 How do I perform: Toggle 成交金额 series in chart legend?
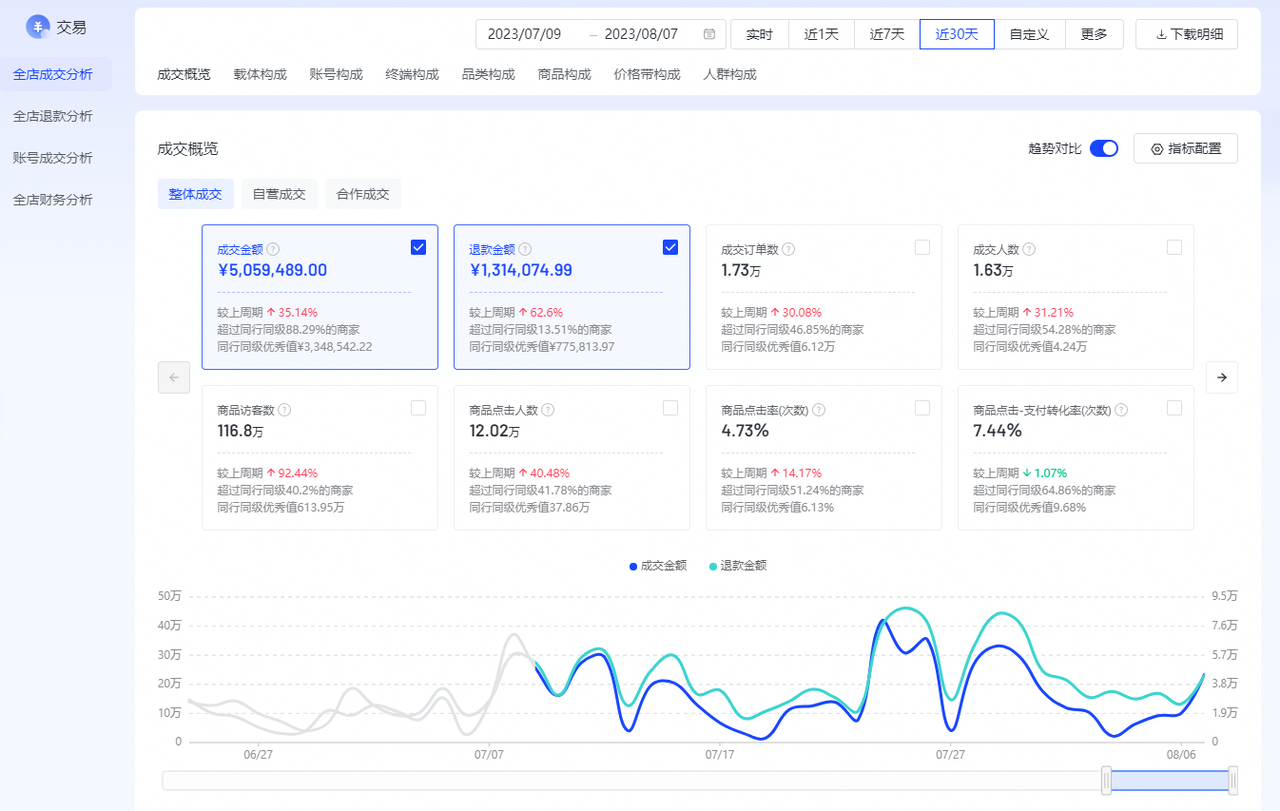(x=658, y=565)
